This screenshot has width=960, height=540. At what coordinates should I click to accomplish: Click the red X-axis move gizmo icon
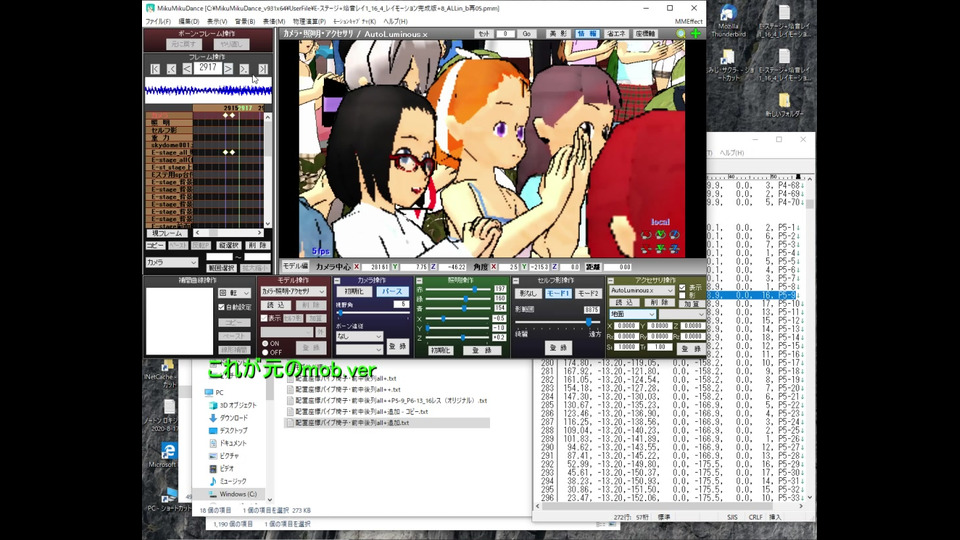coord(646,249)
